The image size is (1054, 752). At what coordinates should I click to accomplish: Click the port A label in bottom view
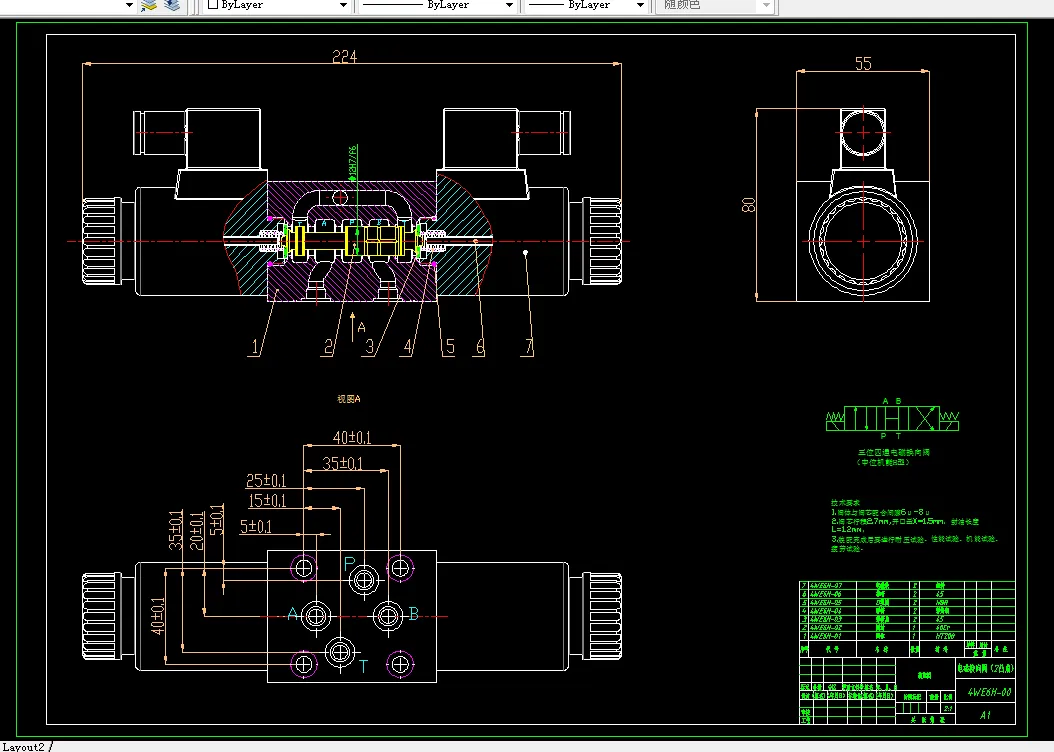[x=292, y=614]
